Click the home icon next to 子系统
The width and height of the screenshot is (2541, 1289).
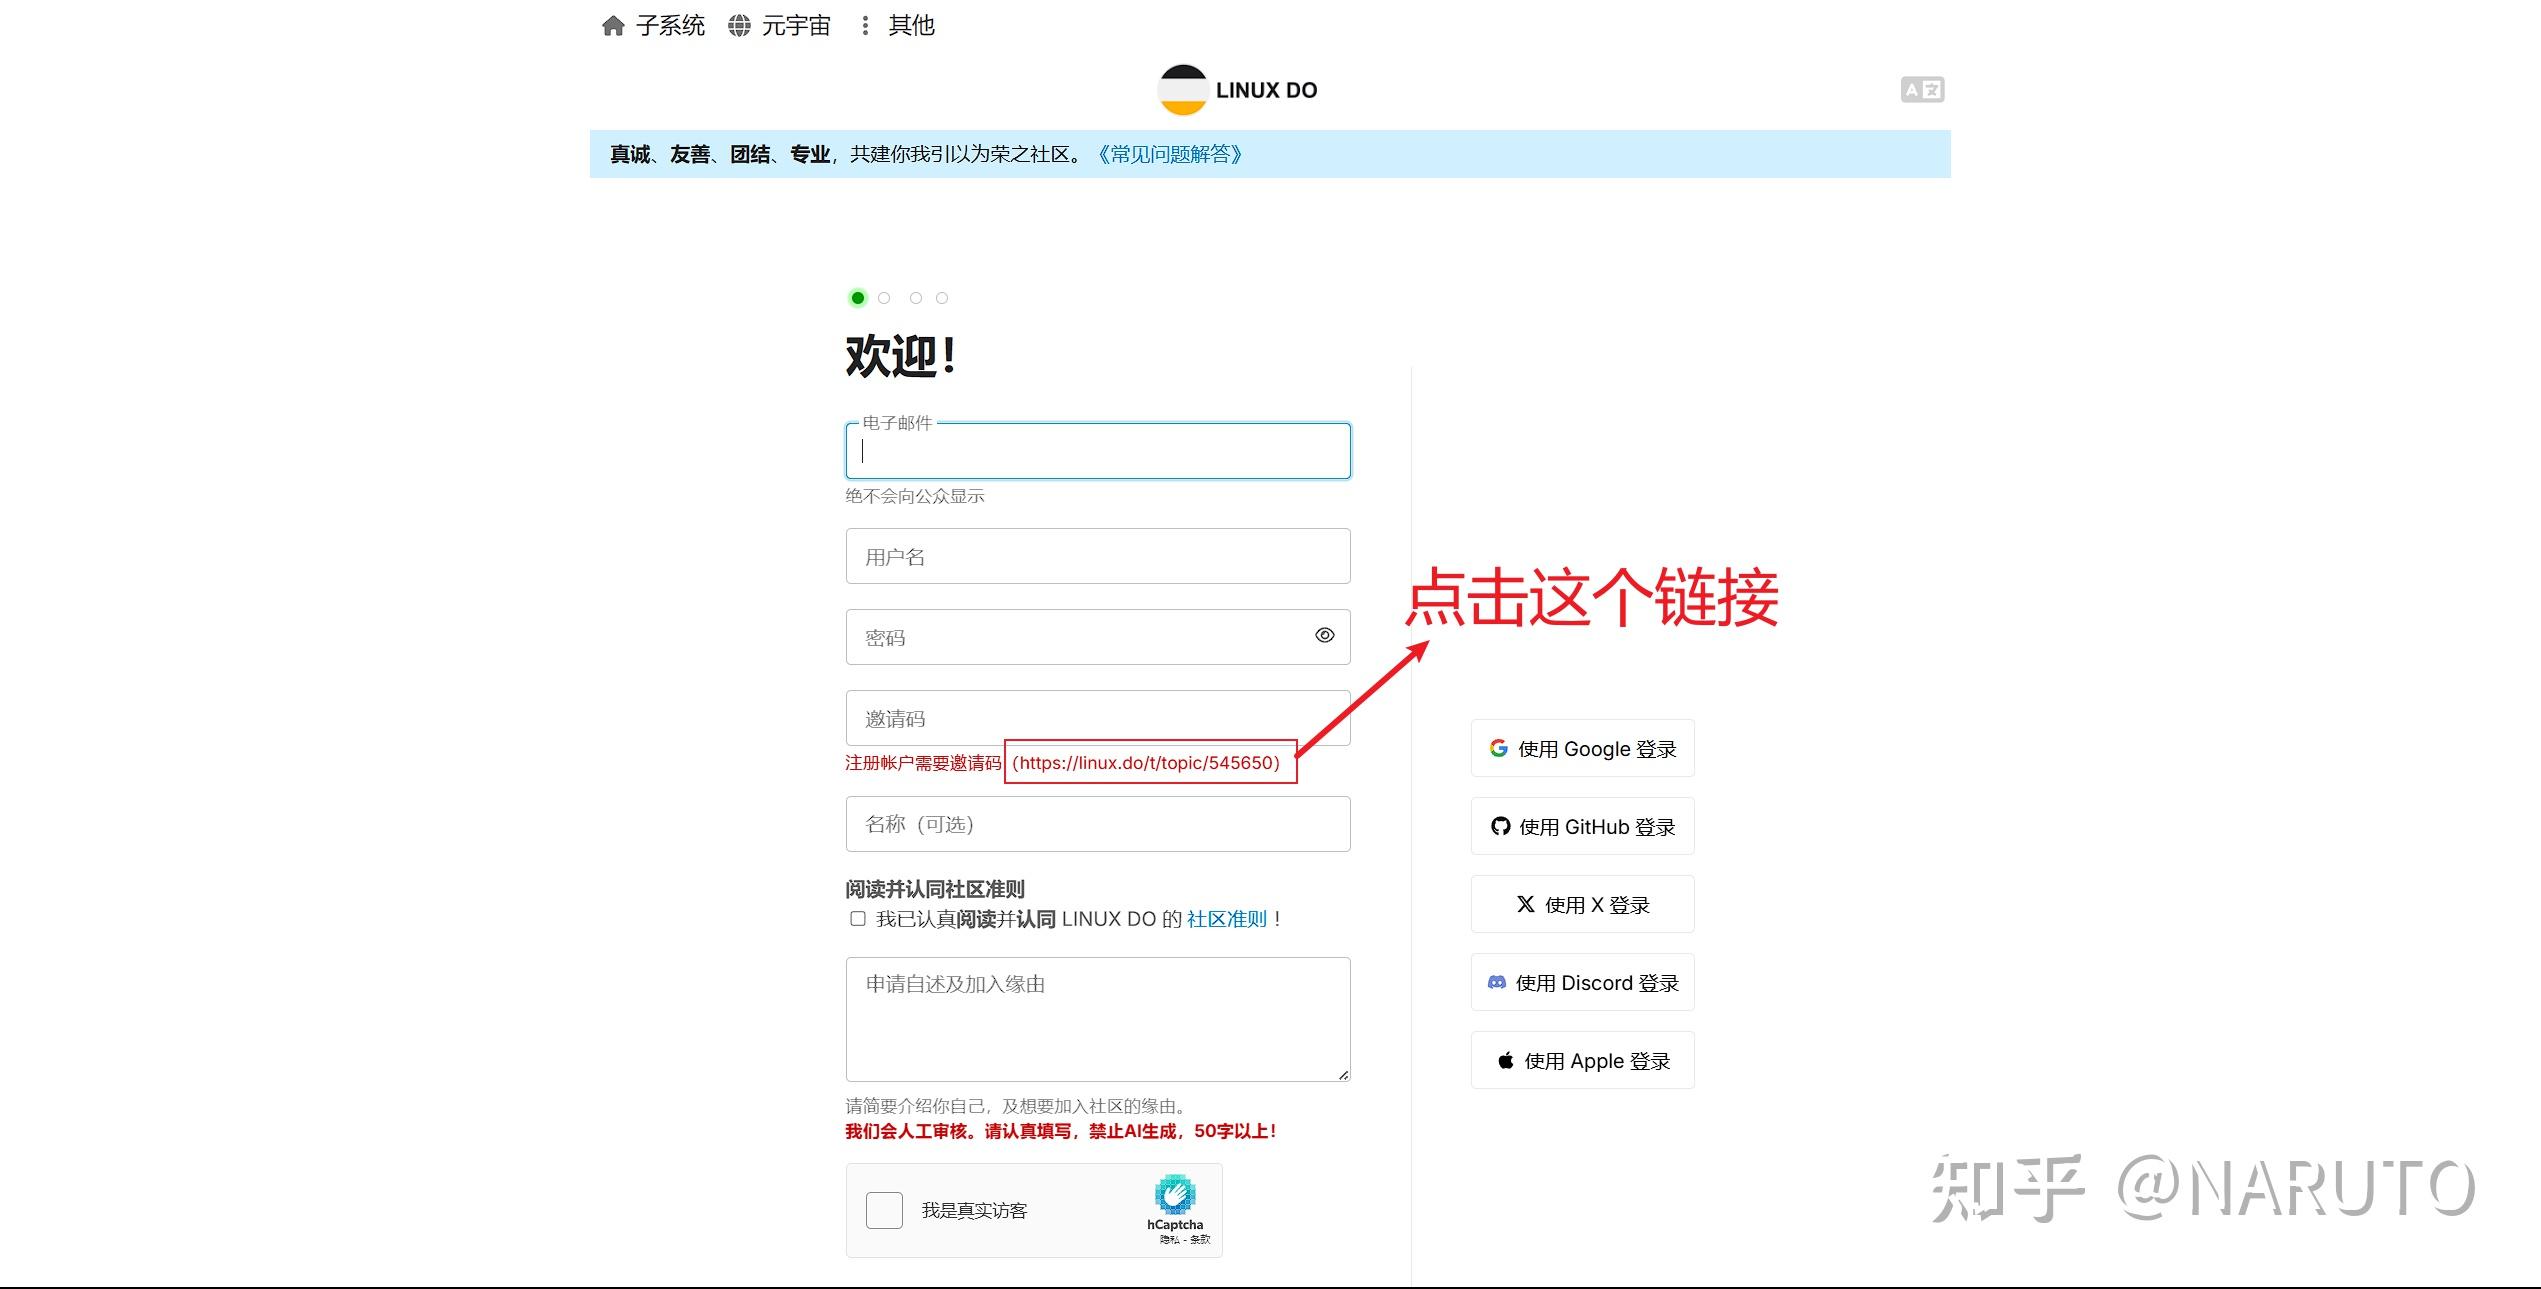click(x=613, y=26)
